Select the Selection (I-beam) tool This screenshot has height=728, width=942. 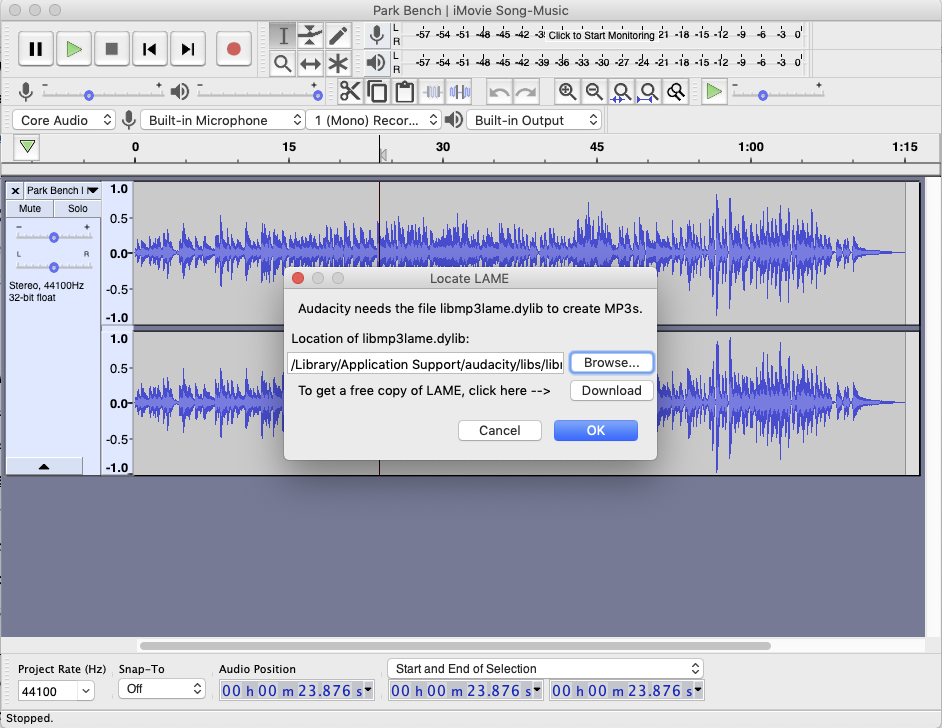point(283,35)
